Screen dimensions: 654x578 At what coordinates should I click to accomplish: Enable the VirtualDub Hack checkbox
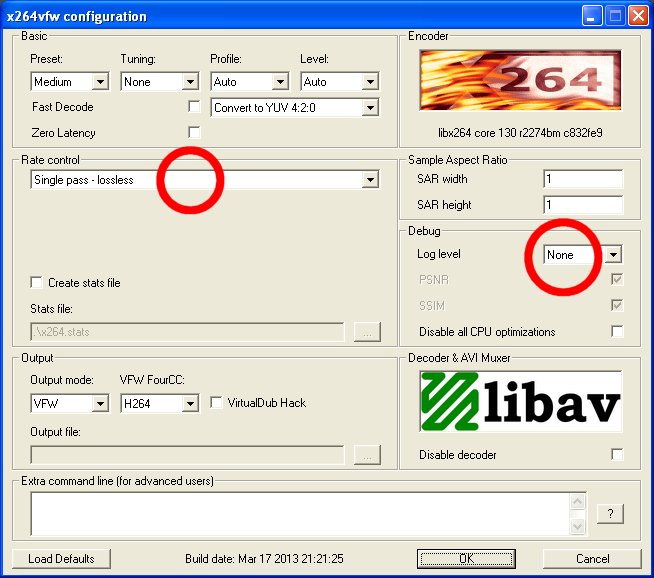(x=216, y=403)
